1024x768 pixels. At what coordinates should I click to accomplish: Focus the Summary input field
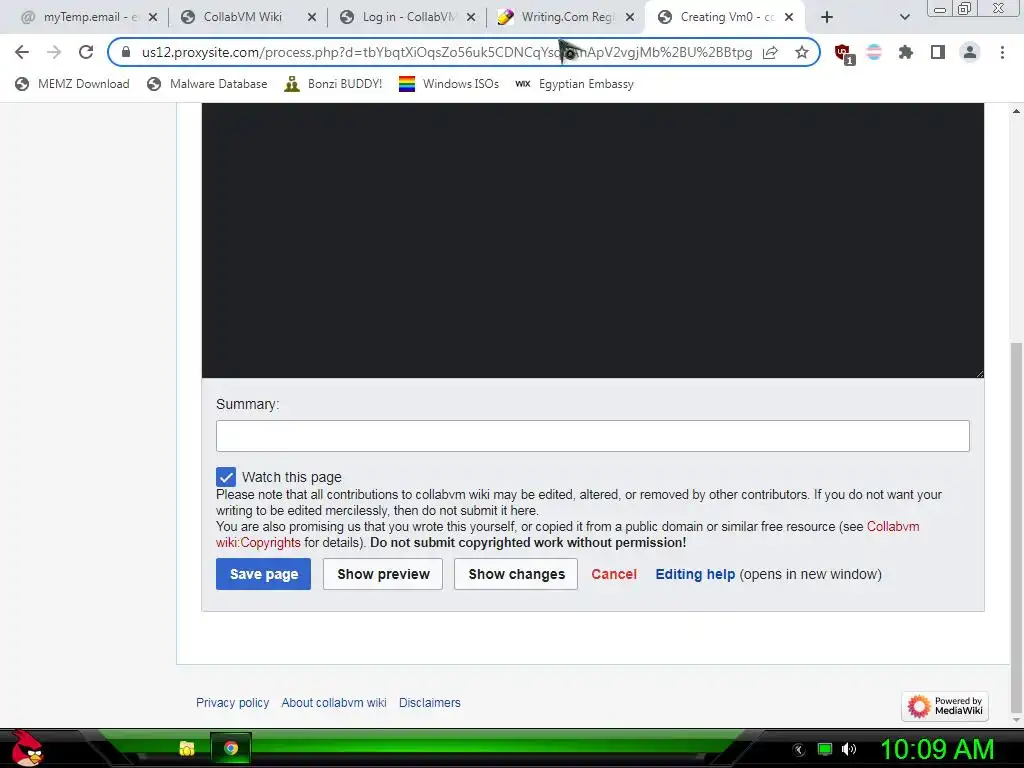[592, 436]
